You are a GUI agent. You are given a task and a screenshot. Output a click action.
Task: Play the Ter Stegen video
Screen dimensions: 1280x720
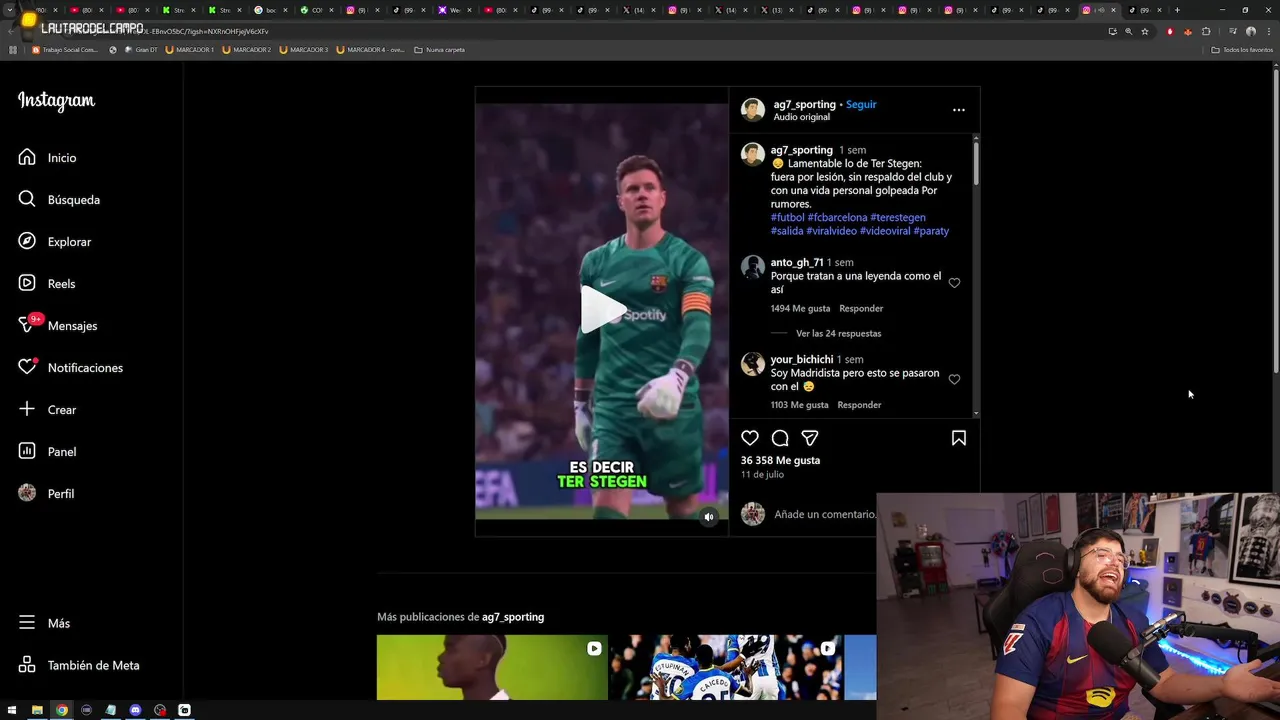tap(602, 310)
